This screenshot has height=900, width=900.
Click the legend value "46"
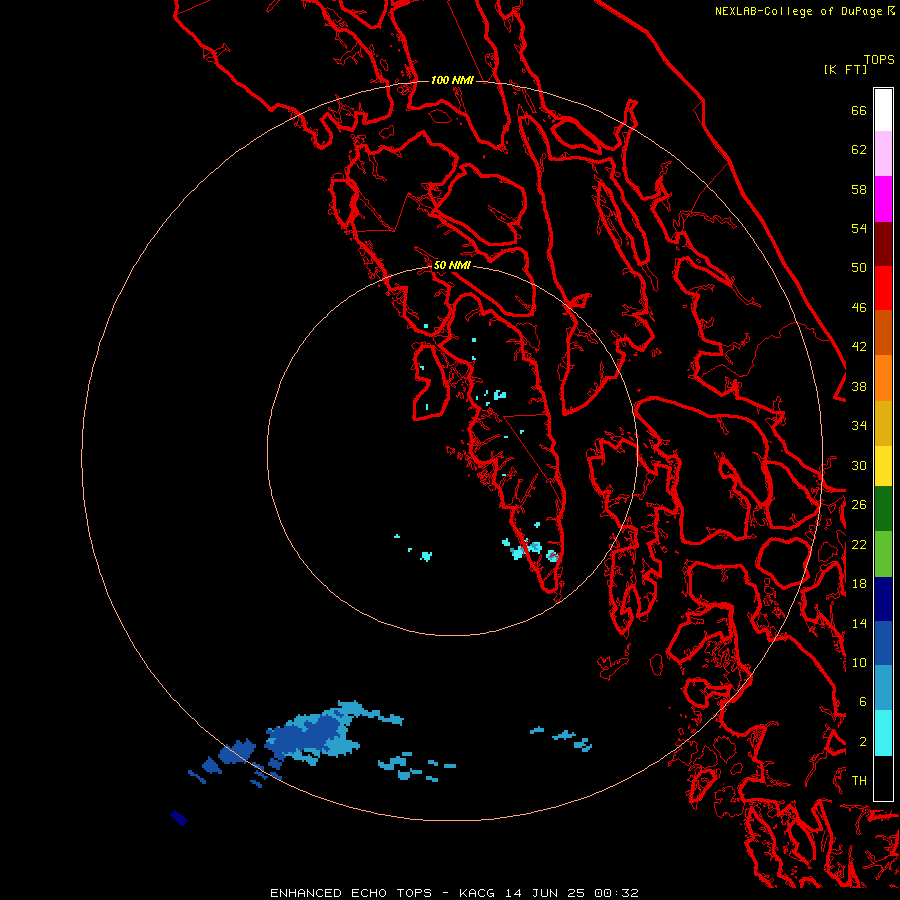click(x=859, y=308)
